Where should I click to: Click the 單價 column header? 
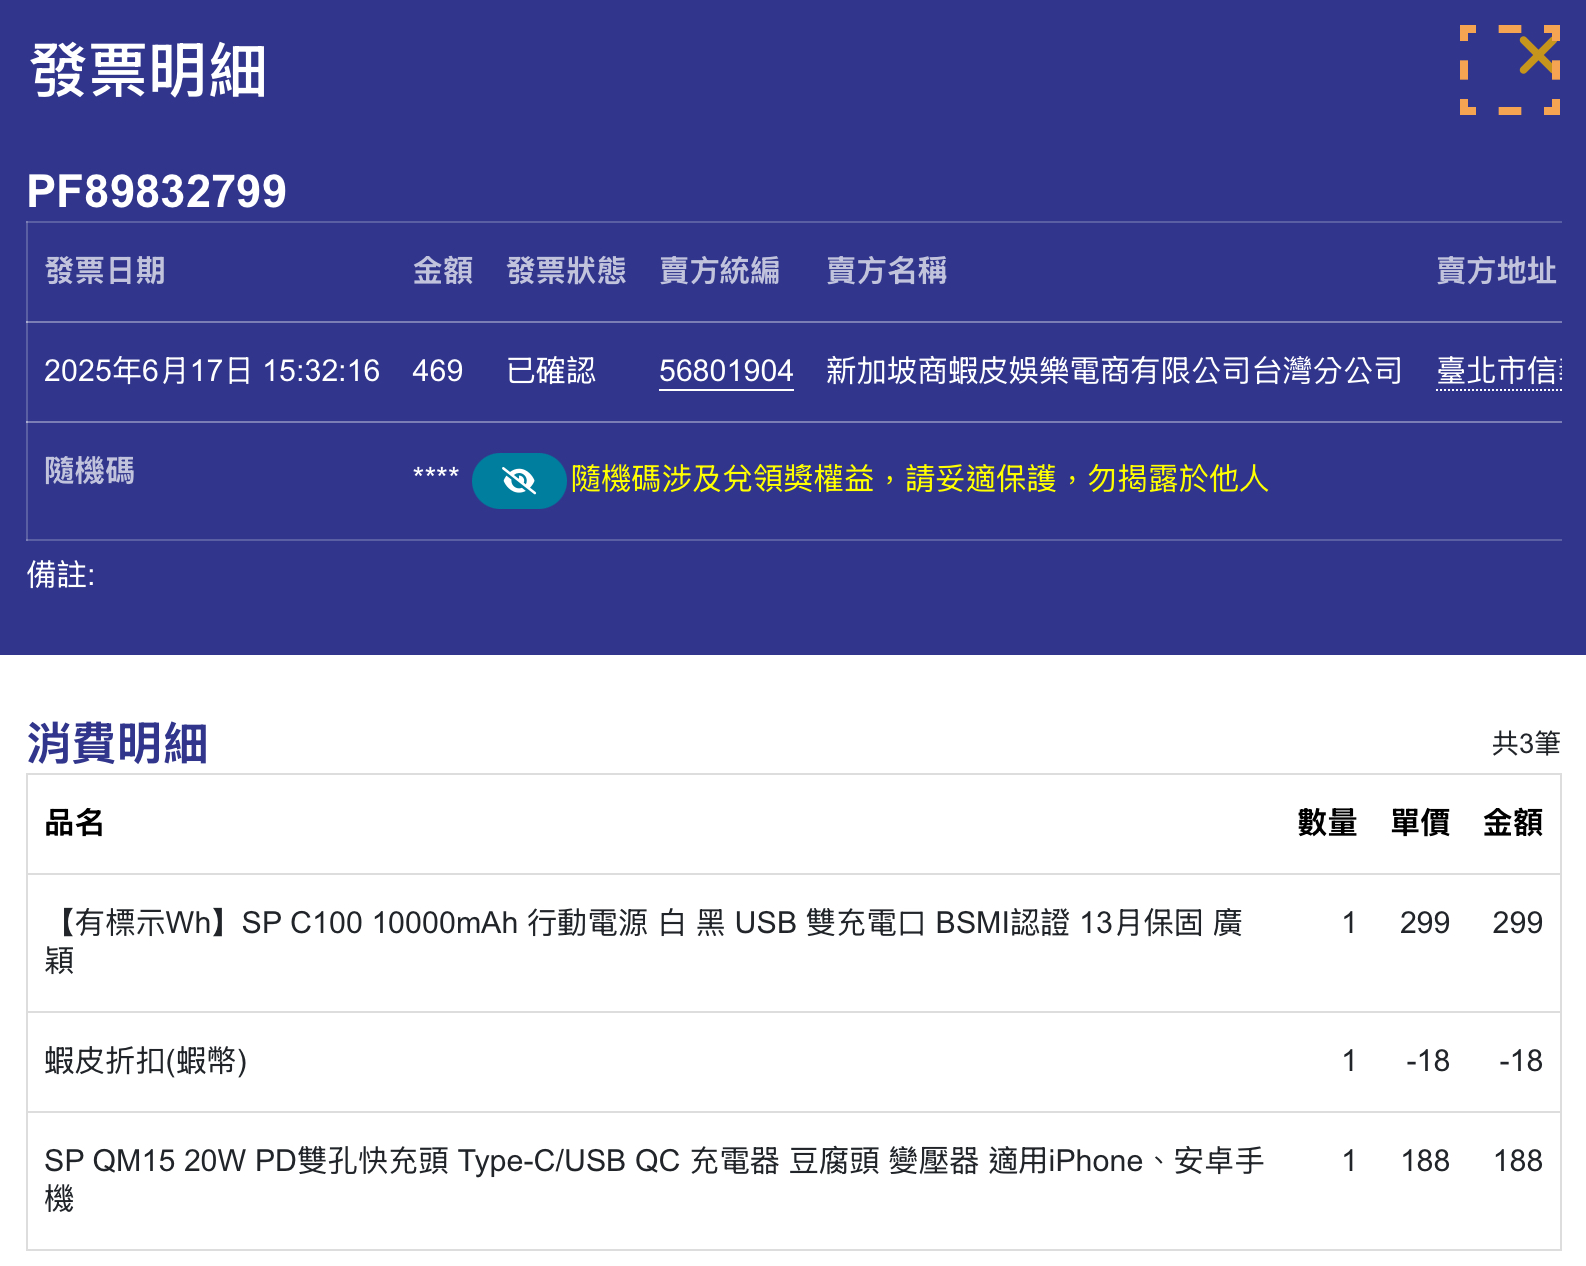pyautogui.click(x=1420, y=823)
